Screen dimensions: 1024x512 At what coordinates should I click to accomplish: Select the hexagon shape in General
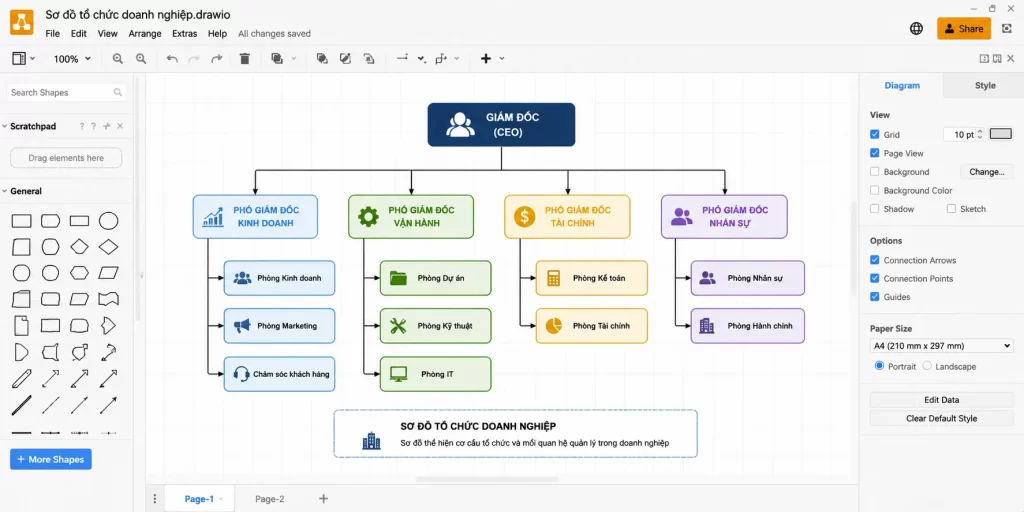click(79, 273)
